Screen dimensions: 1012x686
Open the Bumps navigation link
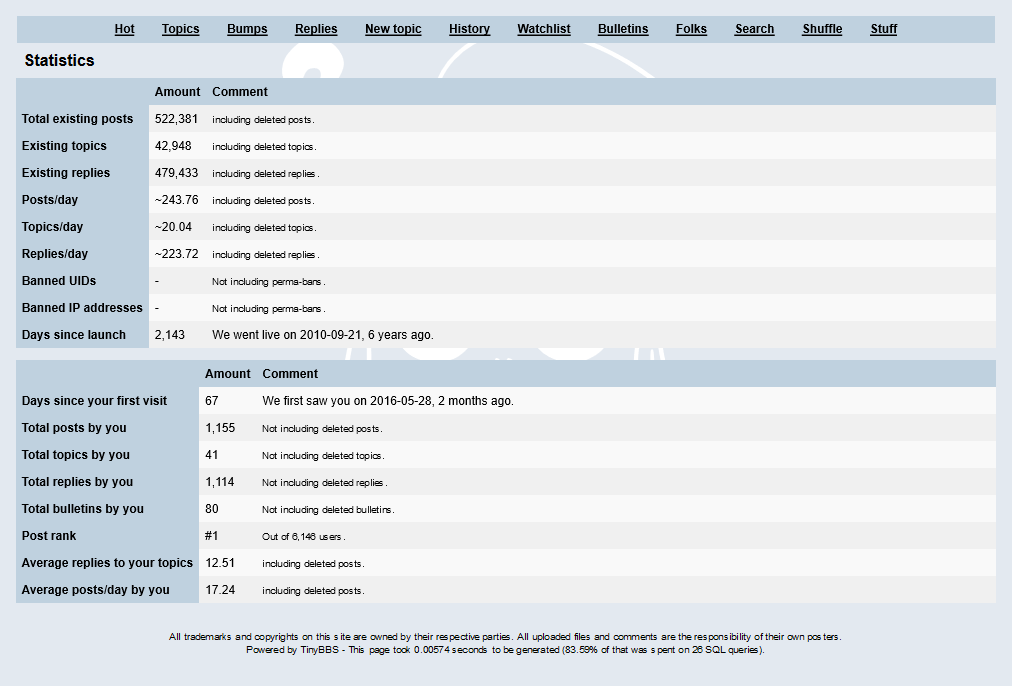pos(247,29)
